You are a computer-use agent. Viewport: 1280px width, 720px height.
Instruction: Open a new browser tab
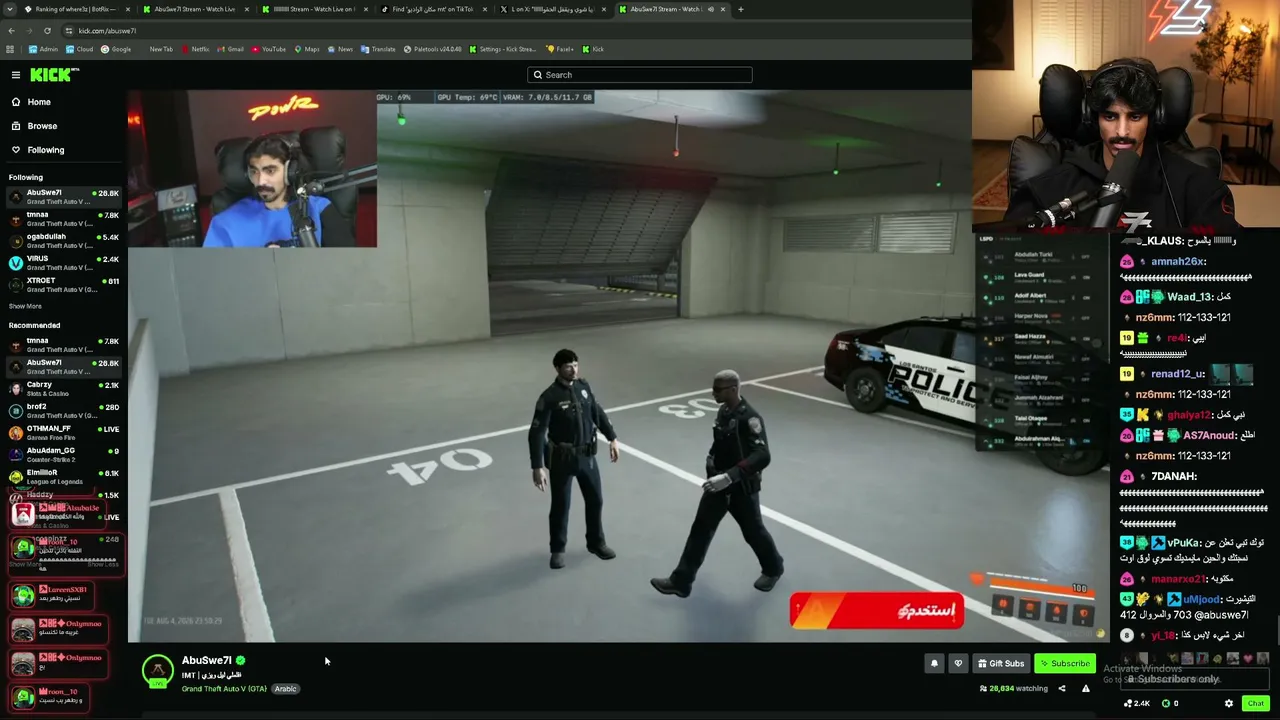[x=741, y=9]
